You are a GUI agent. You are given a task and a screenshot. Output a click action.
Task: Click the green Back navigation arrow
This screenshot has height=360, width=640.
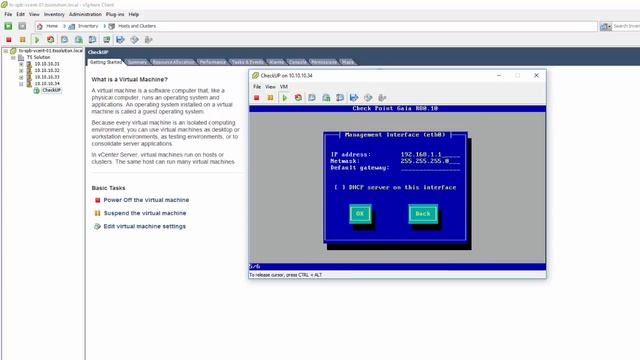click(8, 26)
